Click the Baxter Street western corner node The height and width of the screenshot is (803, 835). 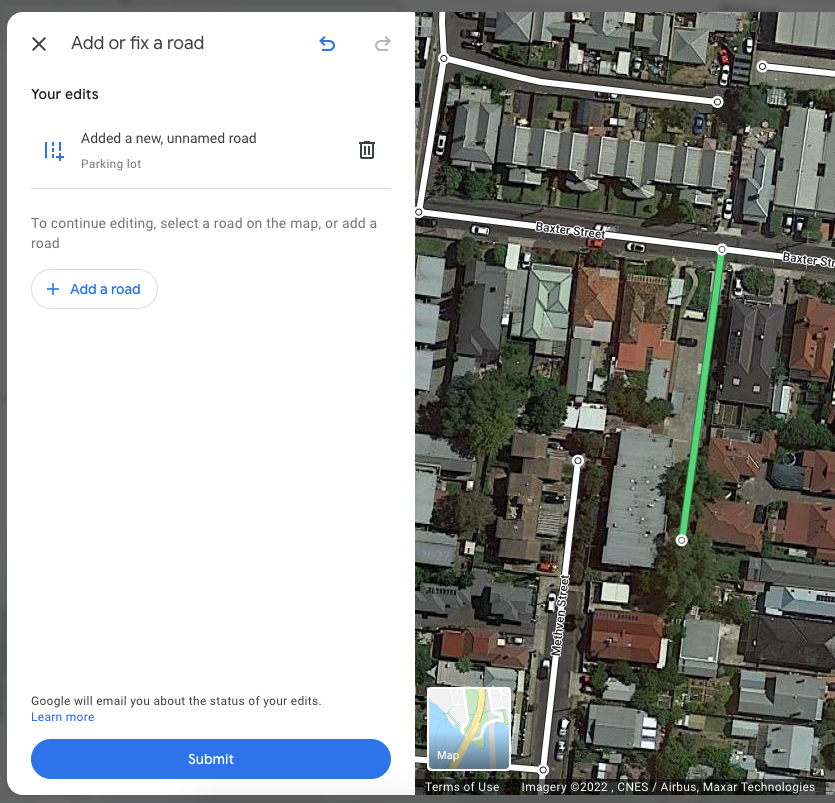419,212
